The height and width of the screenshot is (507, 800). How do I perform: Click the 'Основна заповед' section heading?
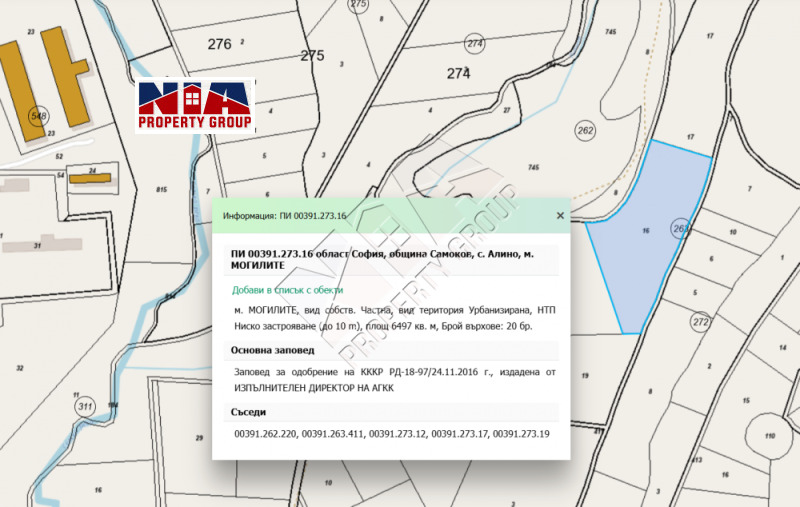[x=272, y=350]
